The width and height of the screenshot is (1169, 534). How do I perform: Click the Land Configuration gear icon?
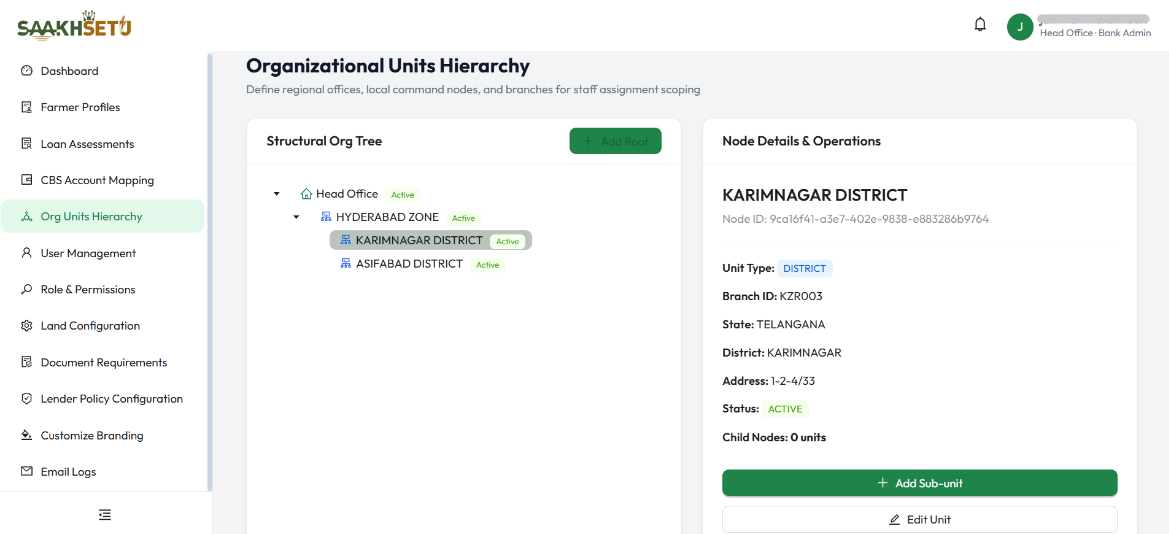(x=27, y=326)
